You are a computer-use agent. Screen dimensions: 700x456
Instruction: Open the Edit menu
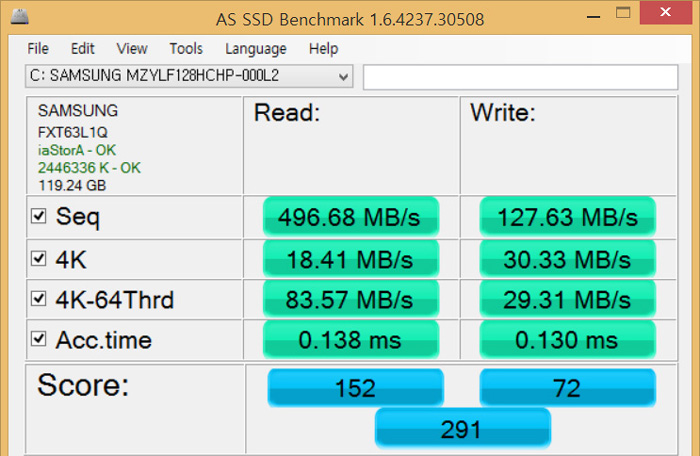point(83,48)
